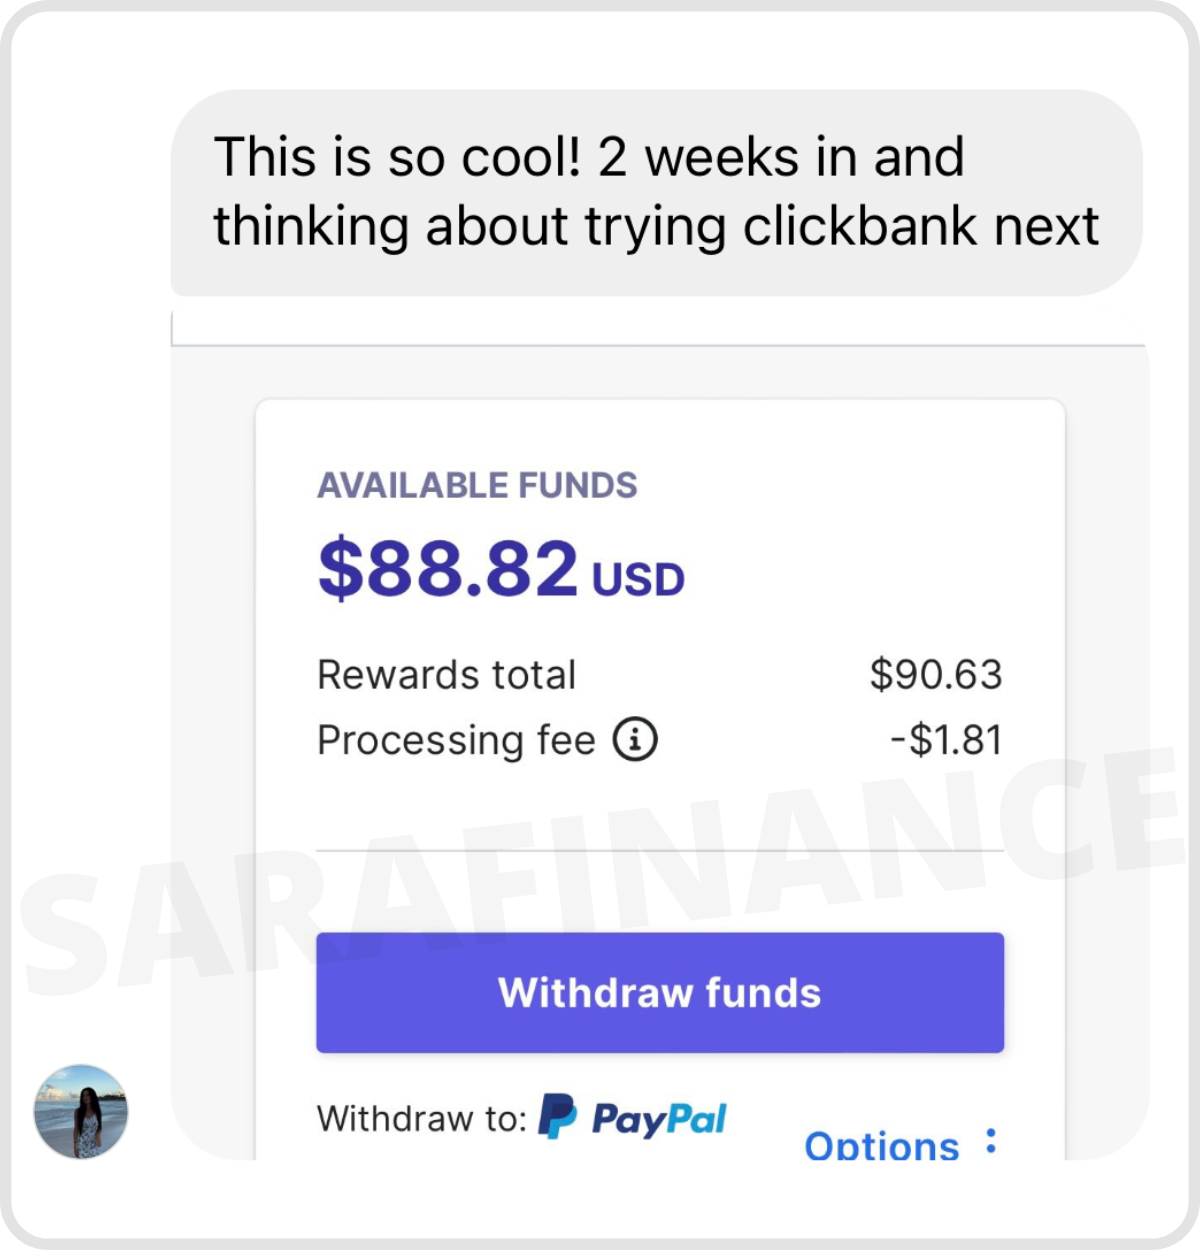Click the divider above Withdraw funds
The width and height of the screenshot is (1200, 1250).
(660, 850)
